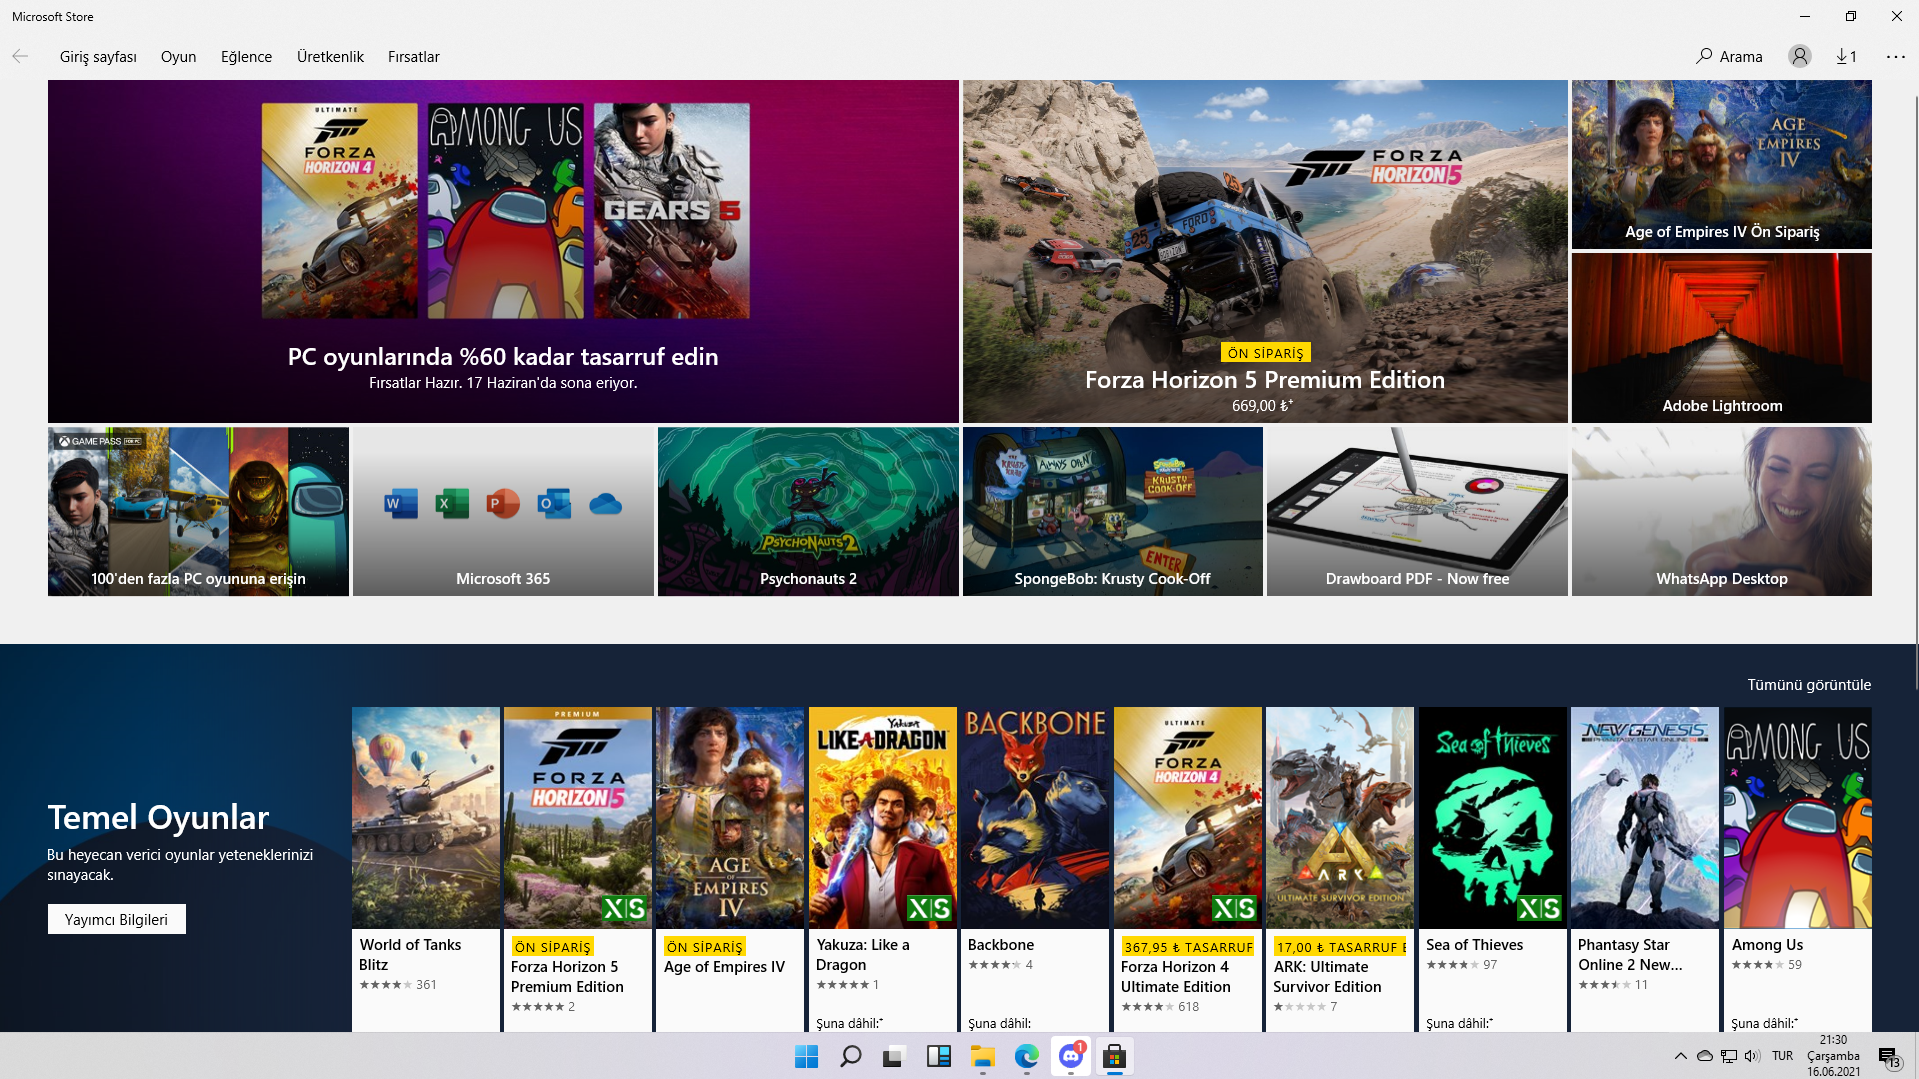Open the PC oyunlarında %60 tasarruf banner
This screenshot has height=1079, width=1919.
click(503, 251)
